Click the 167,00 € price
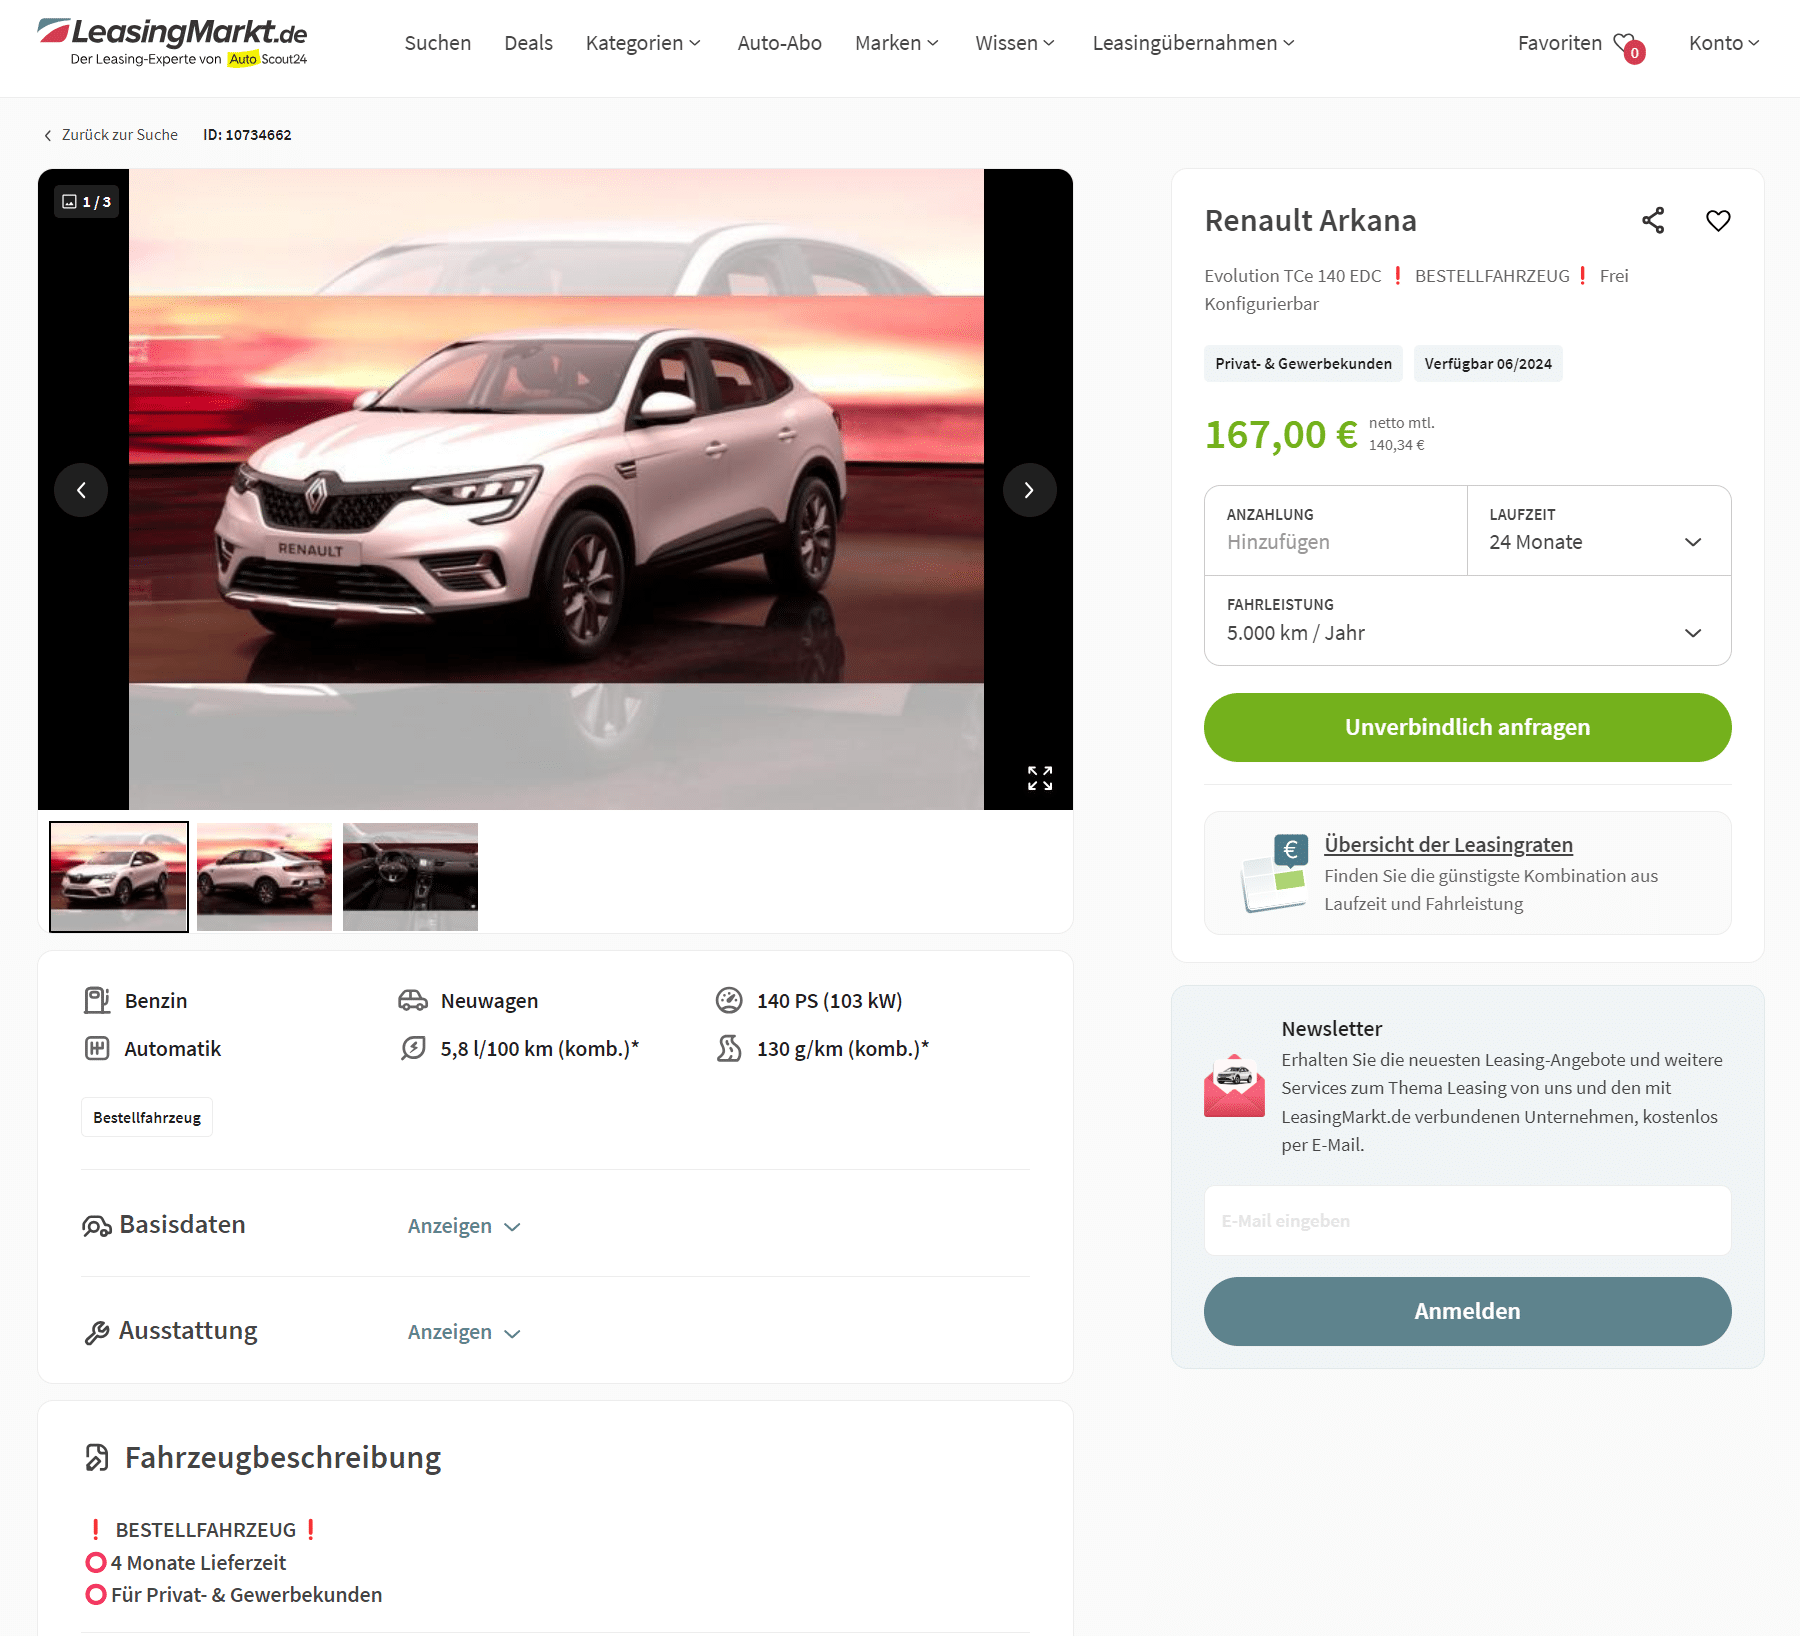The height and width of the screenshot is (1636, 1800). click(x=1281, y=435)
